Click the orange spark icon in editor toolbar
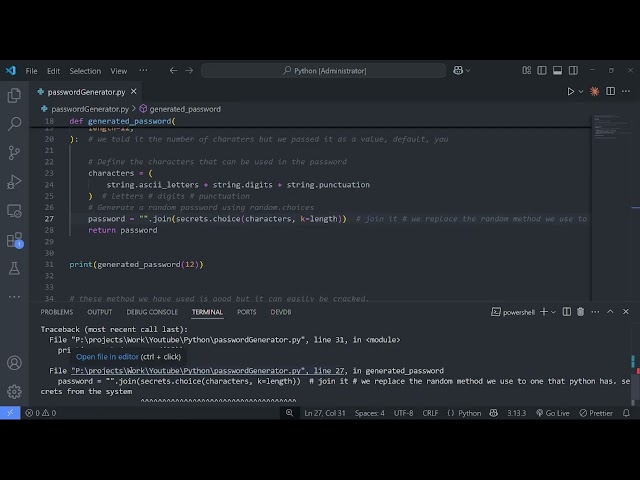640x480 pixels. click(x=595, y=91)
